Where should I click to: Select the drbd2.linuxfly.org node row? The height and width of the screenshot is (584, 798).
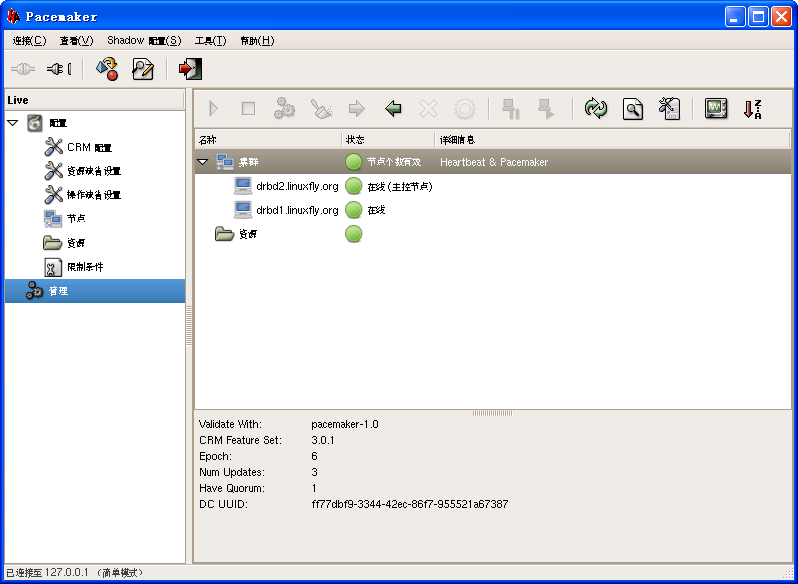click(x=297, y=186)
